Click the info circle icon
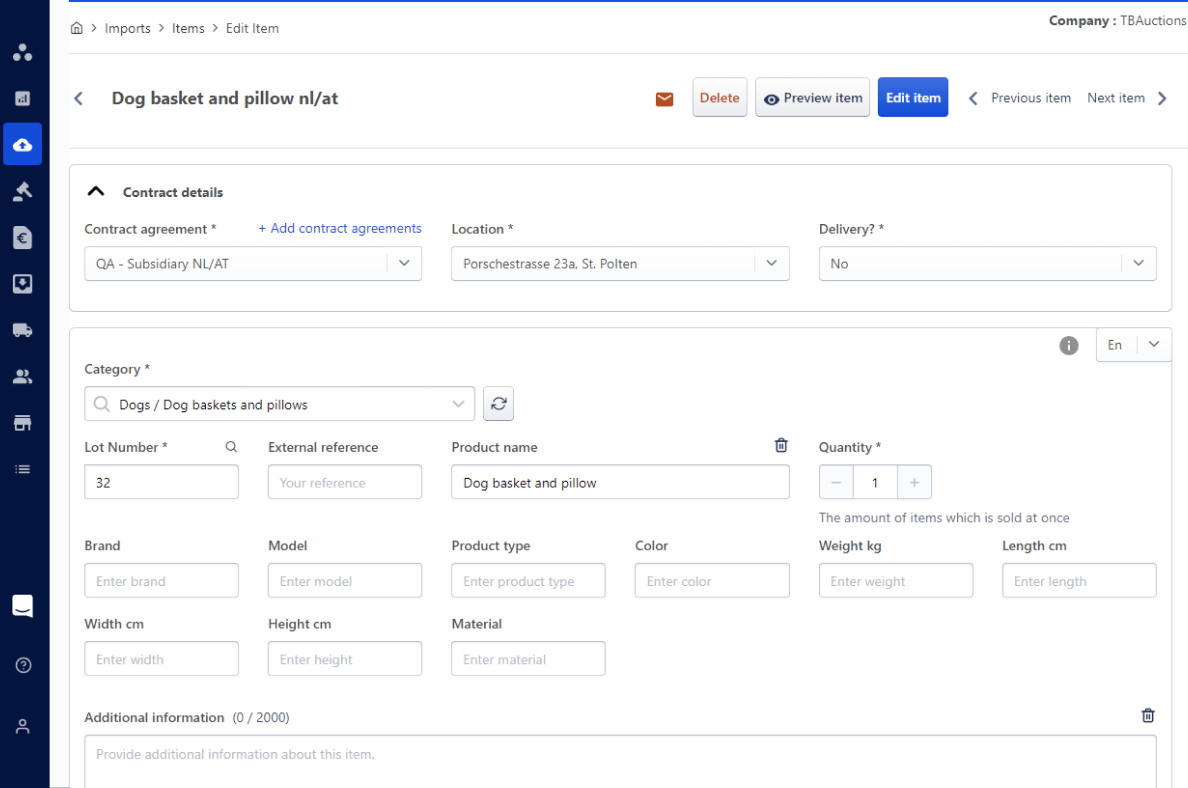Image resolution: width=1188 pixels, height=788 pixels. pyautogui.click(x=1069, y=345)
